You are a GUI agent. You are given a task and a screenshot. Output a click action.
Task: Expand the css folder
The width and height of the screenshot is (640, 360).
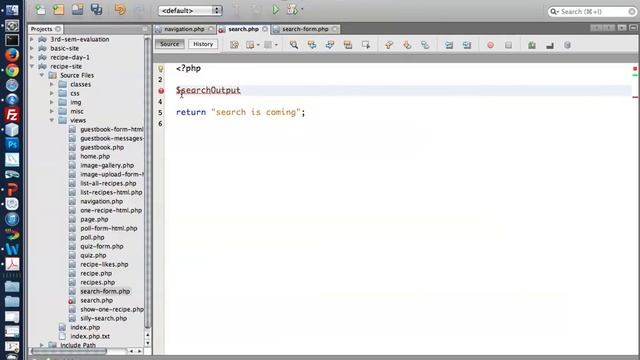[x=52, y=93]
